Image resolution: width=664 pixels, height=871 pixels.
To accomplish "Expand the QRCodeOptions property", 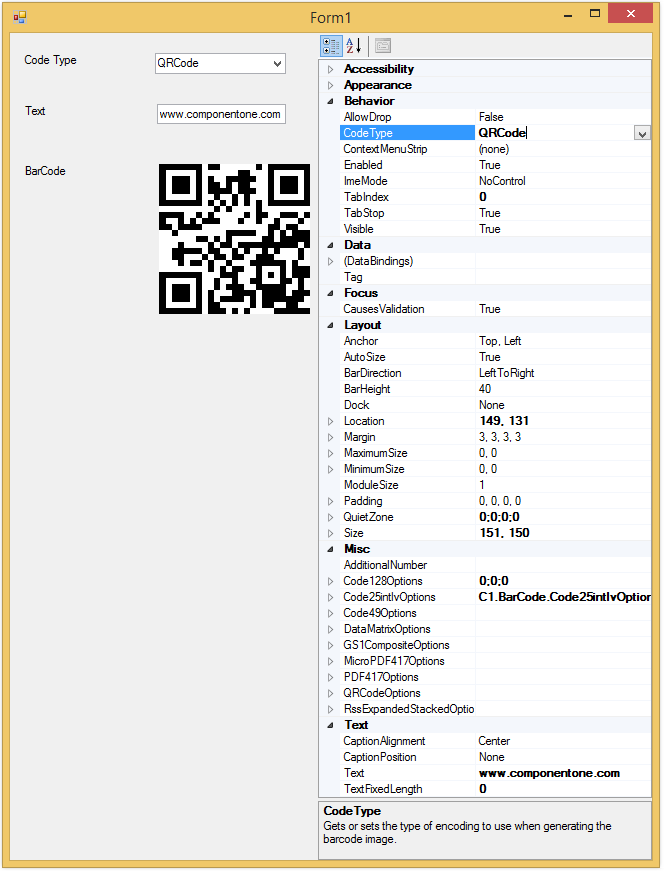I will coord(331,693).
